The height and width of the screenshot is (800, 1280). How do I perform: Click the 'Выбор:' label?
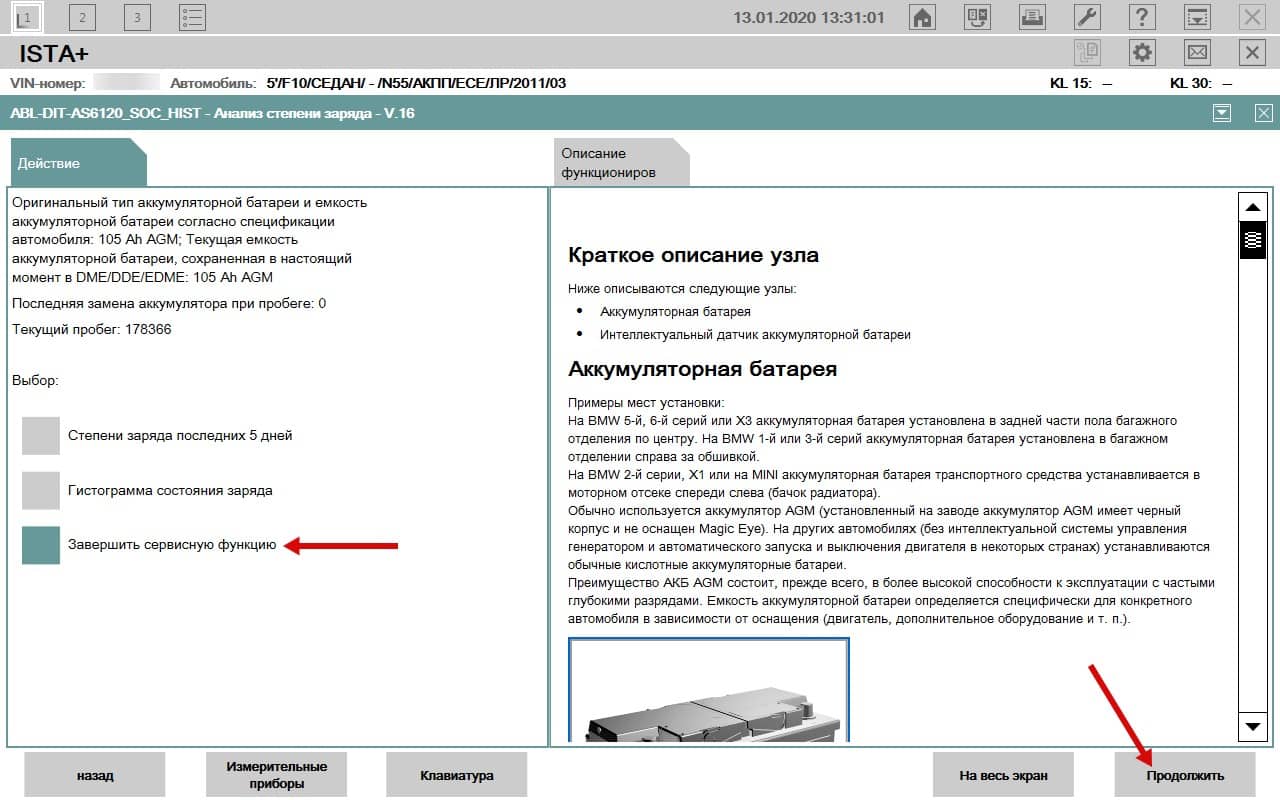click(36, 381)
